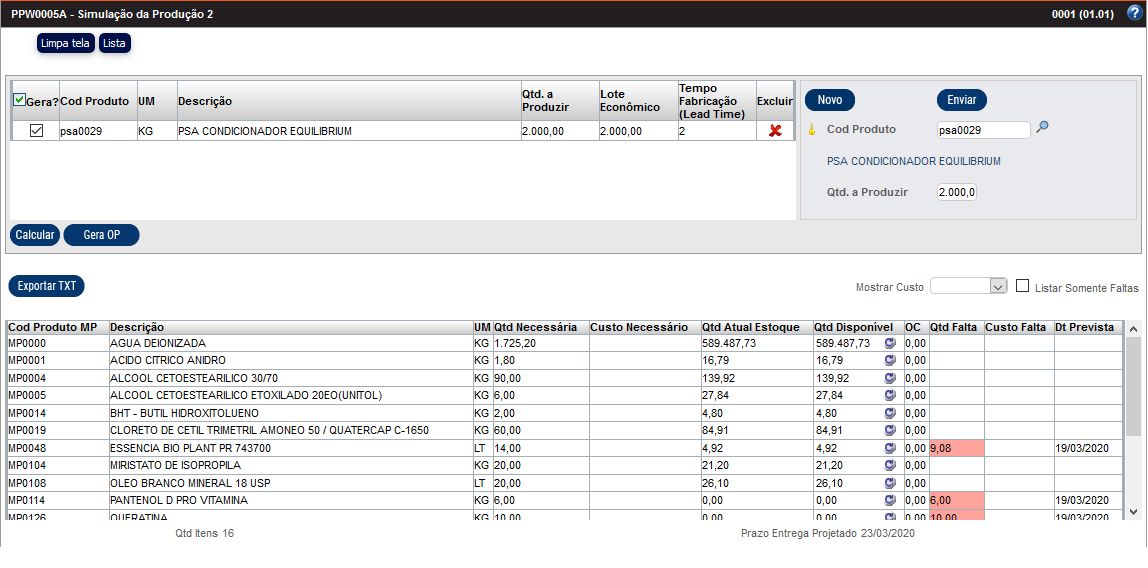Click the red X to delete psa0029 row
The width and height of the screenshot is (1148, 568).
(775, 131)
